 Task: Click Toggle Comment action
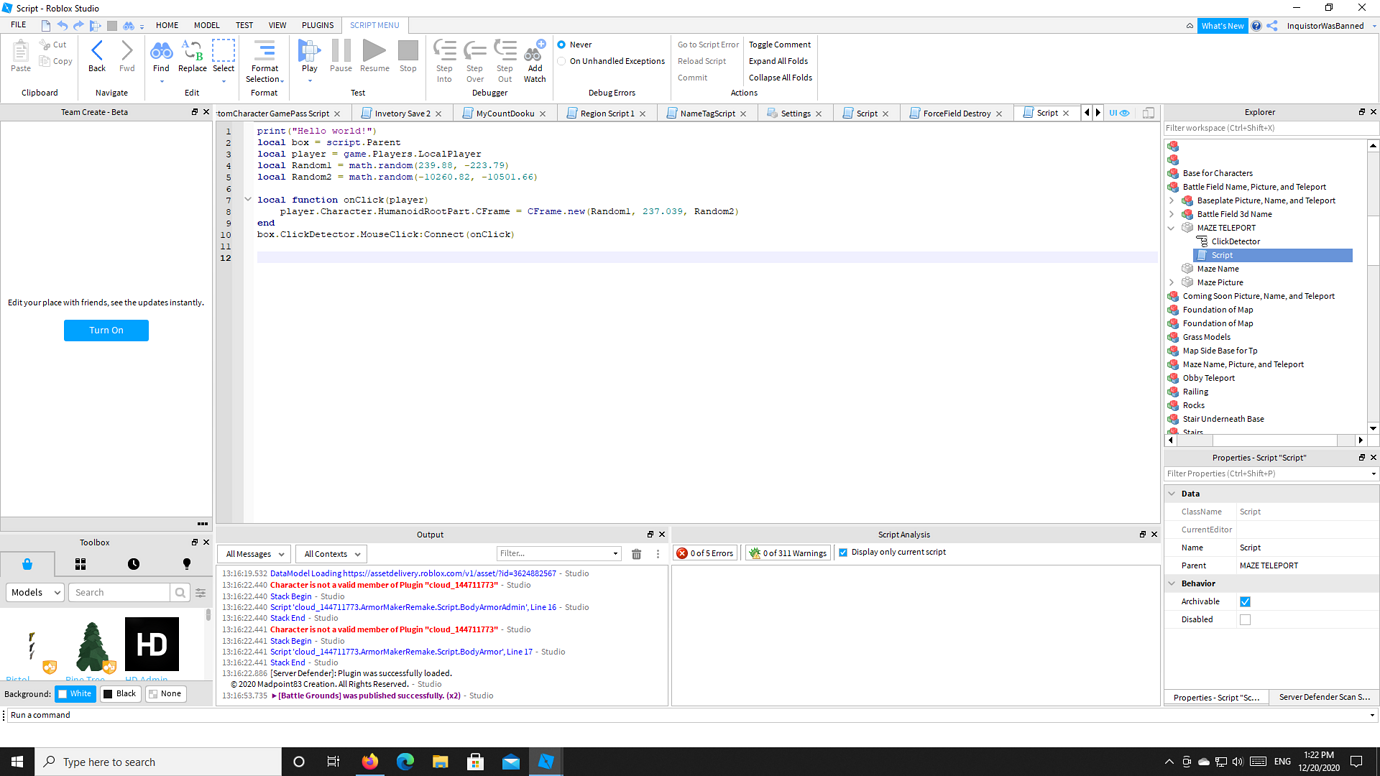(x=780, y=45)
